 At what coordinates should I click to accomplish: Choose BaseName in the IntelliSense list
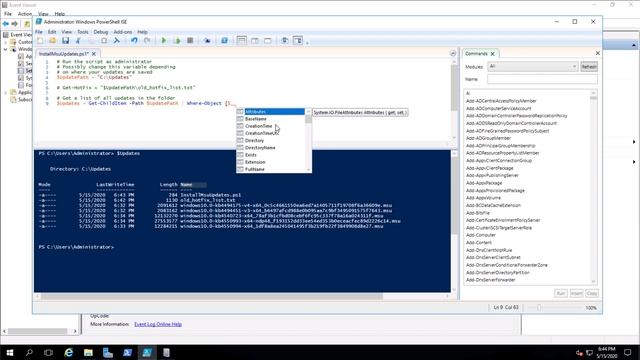pyautogui.click(x=271, y=119)
